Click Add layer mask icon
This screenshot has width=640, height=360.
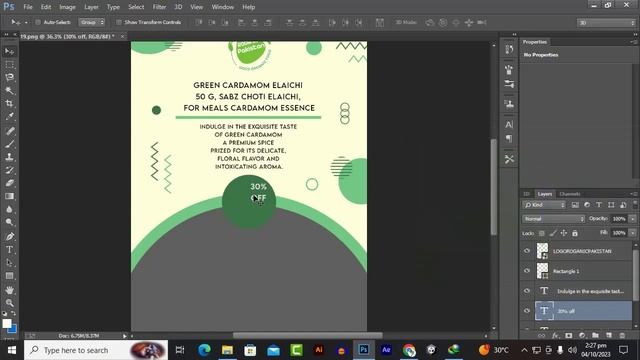tap(569, 336)
